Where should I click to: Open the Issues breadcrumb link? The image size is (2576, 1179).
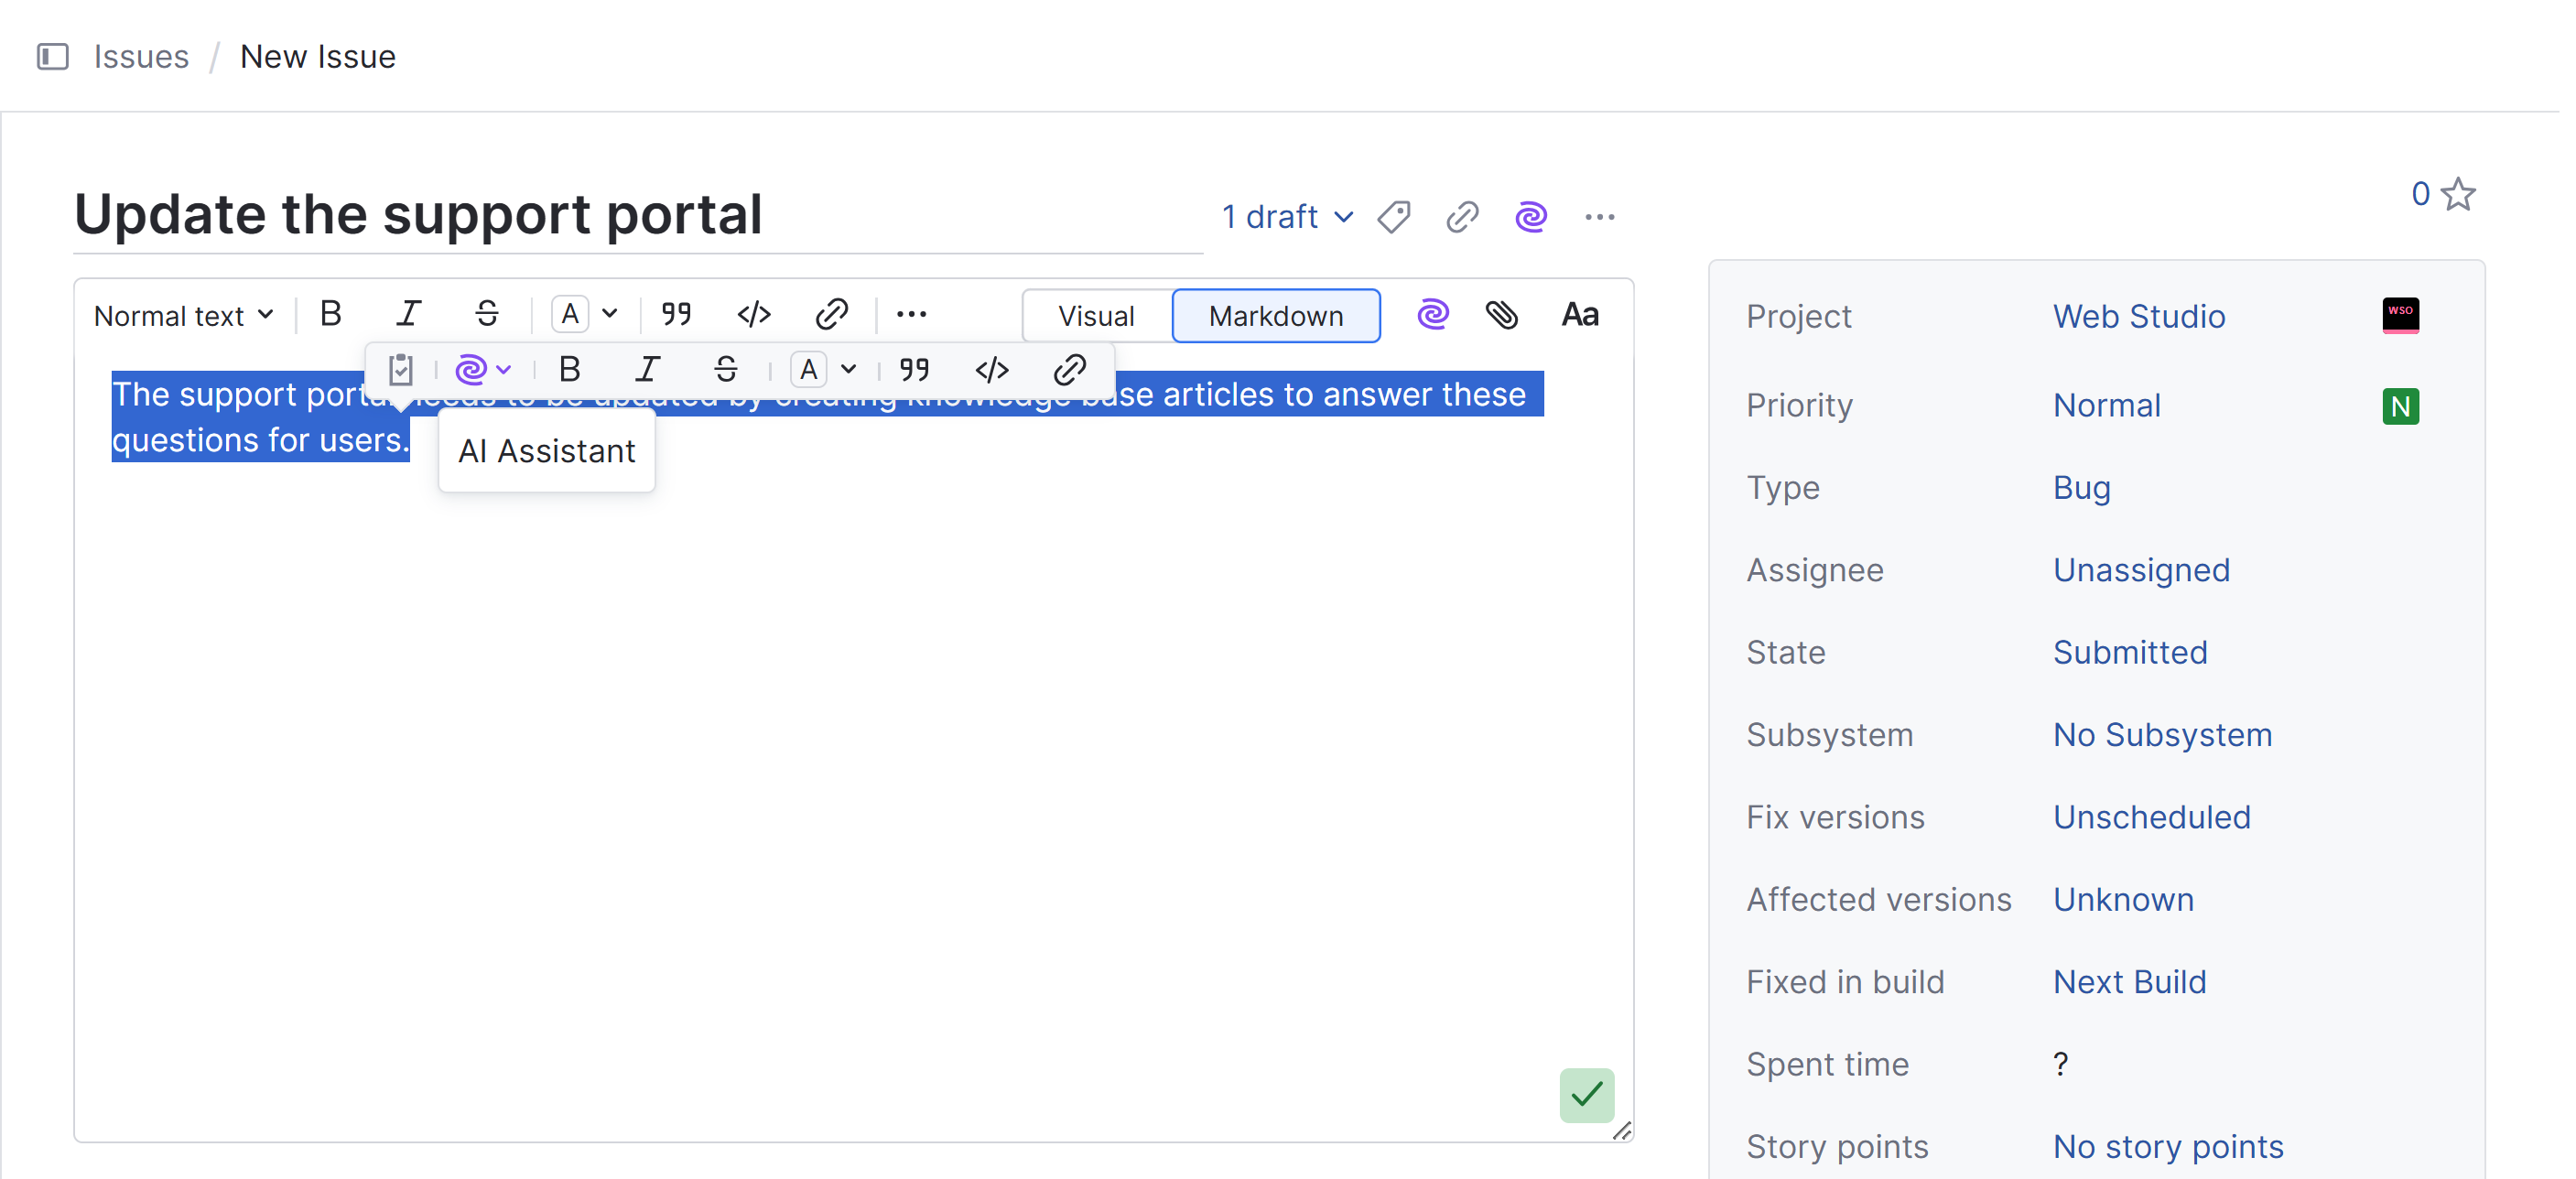pos(141,57)
